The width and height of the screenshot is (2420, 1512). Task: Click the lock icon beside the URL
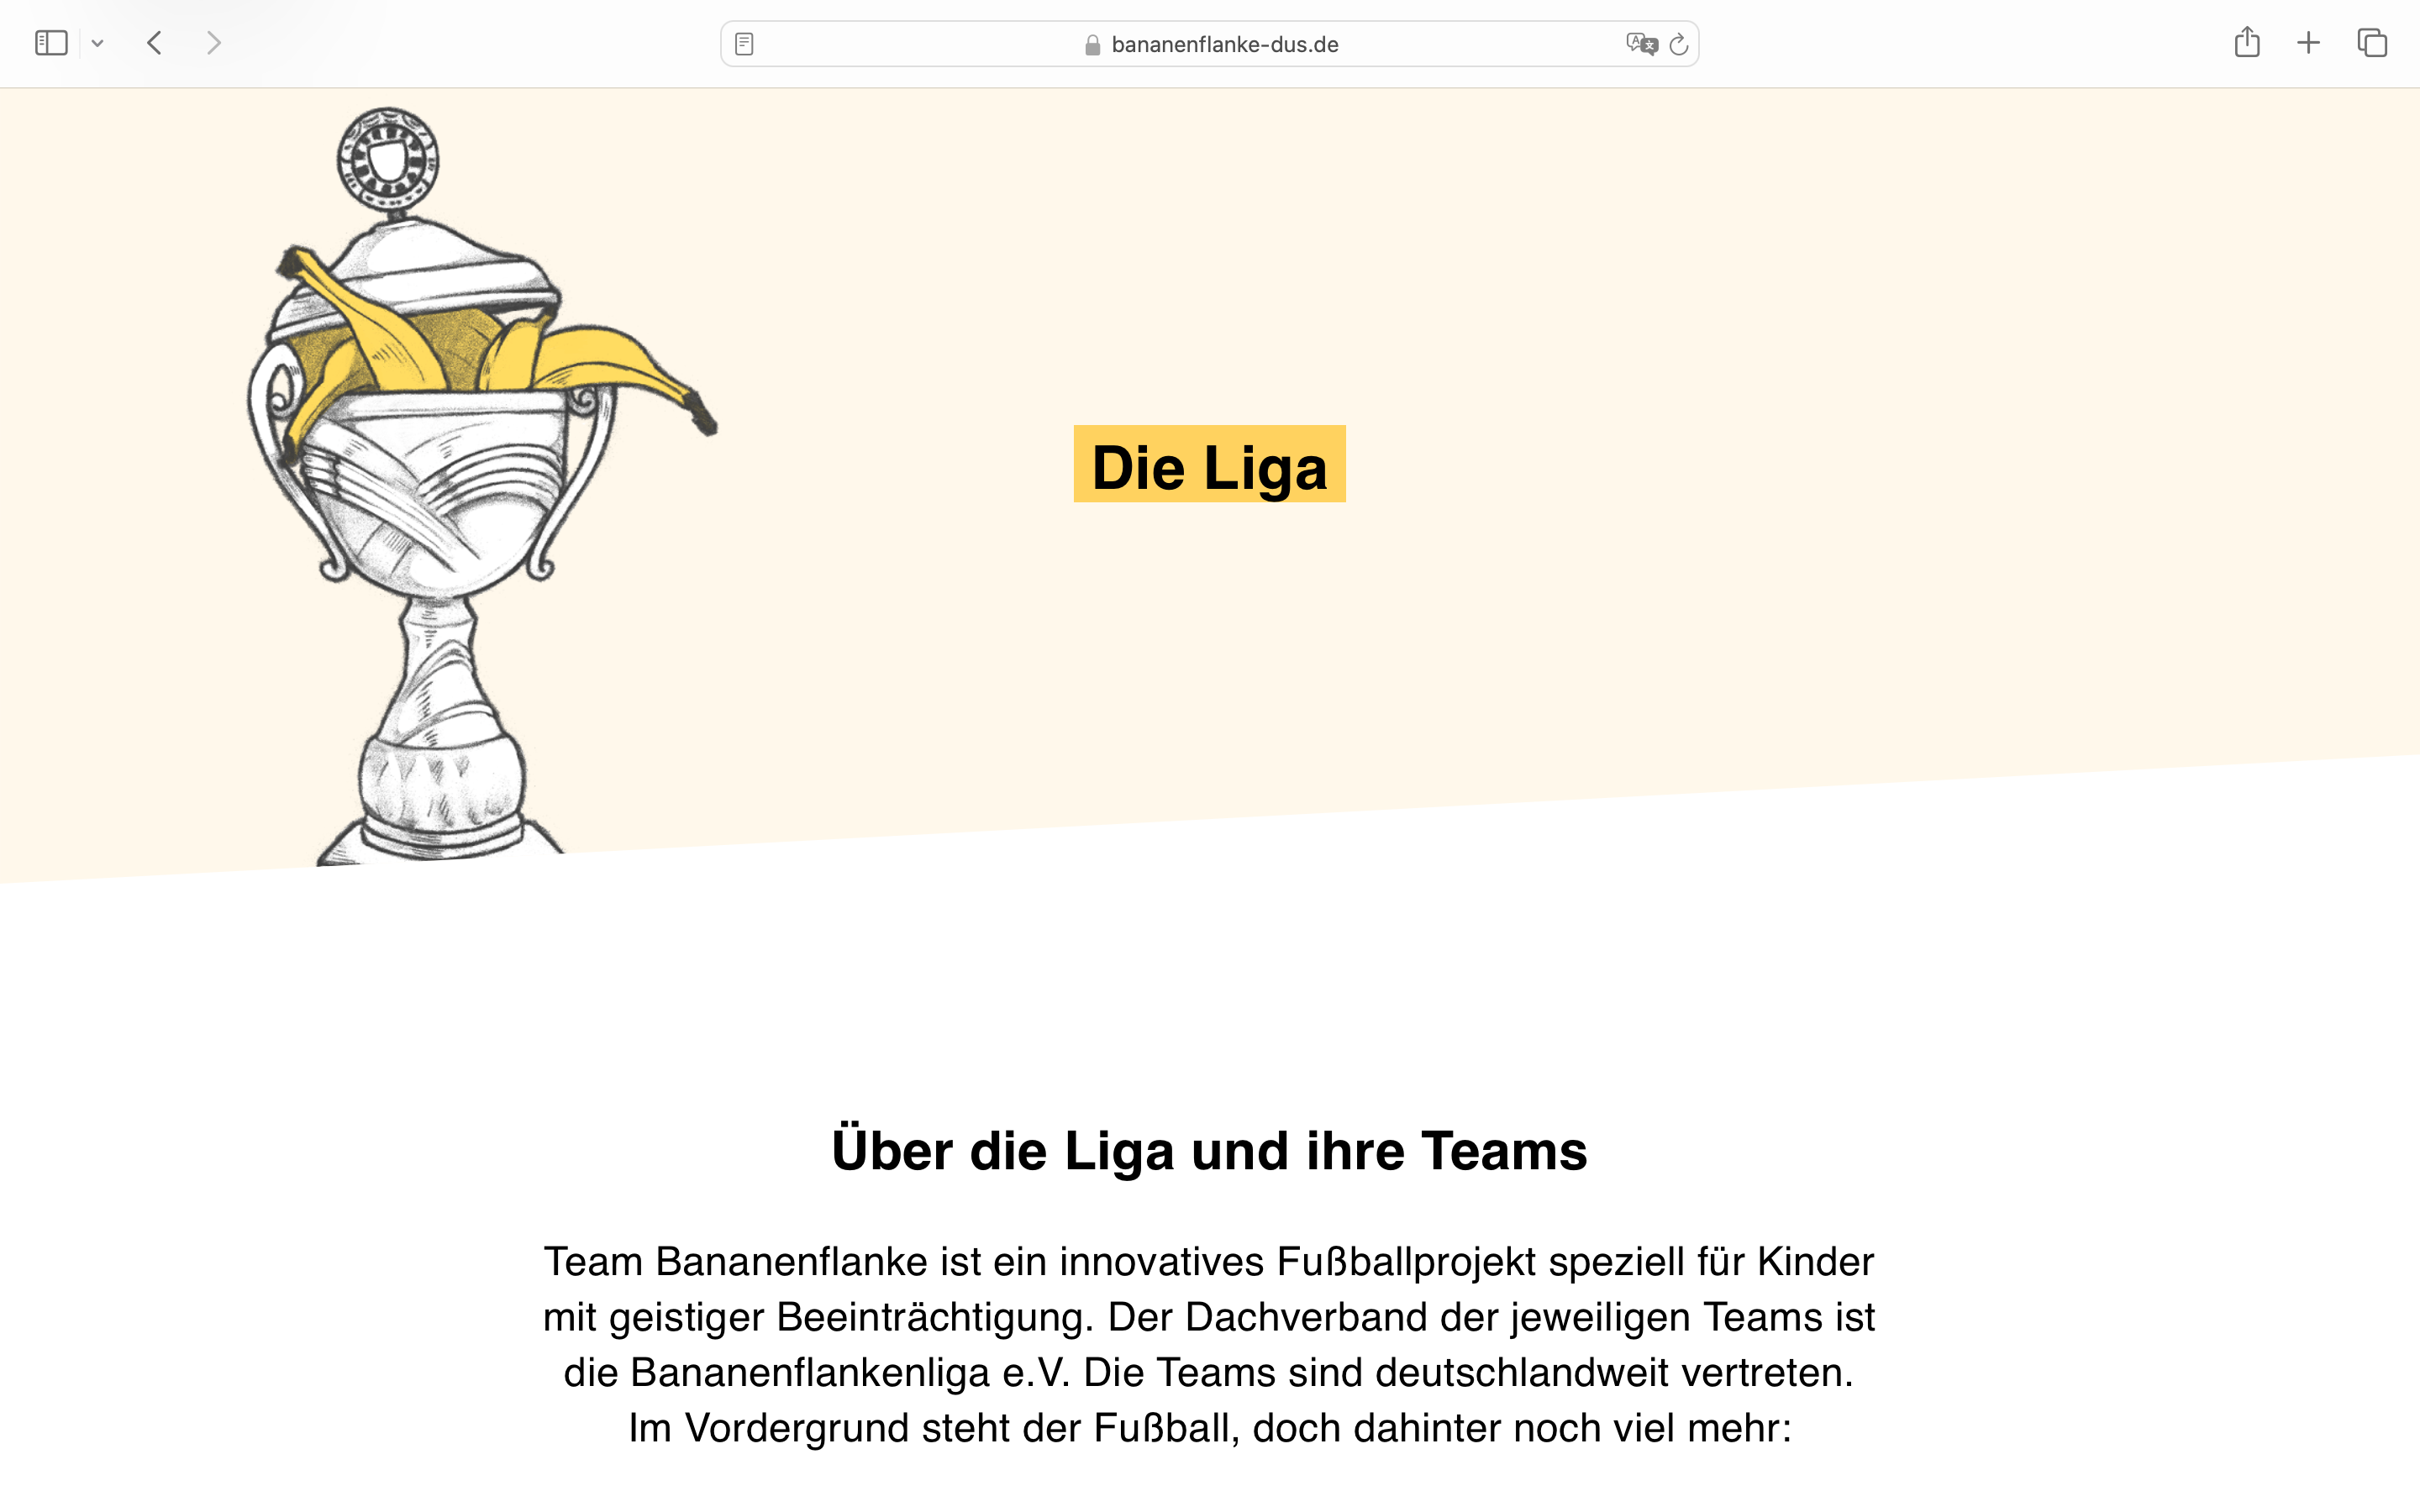[1092, 45]
